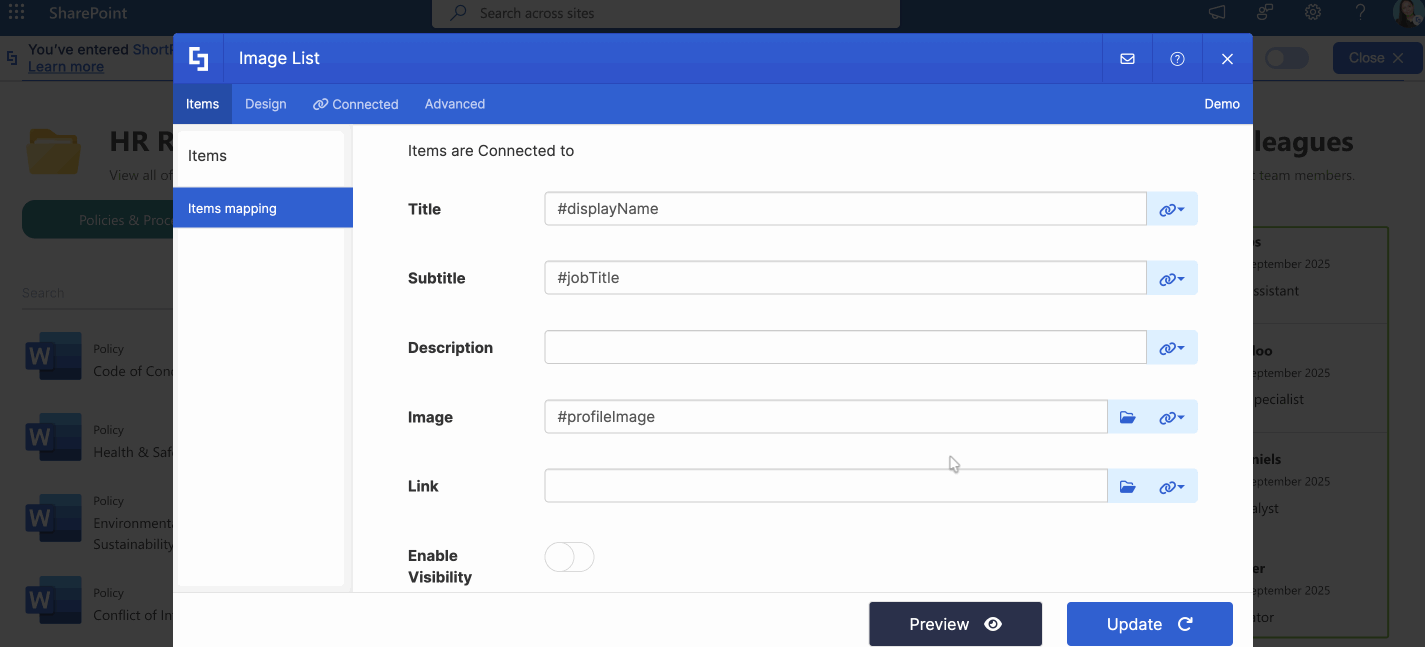Image resolution: width=1425 pixels, height=647 pixels.
Task: Click the ShortPoint logo in the dialog header
Action: click(198, 58)
